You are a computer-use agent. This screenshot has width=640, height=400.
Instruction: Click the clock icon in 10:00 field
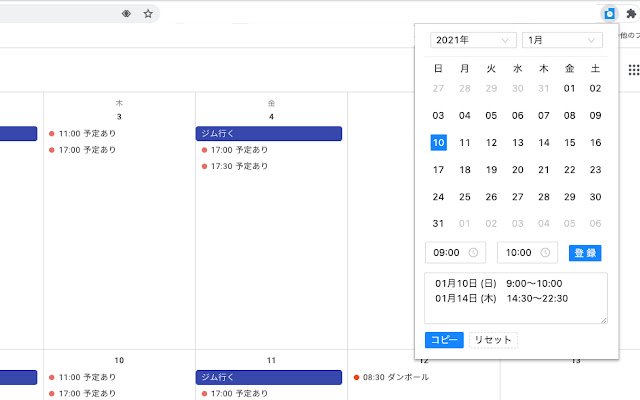(x=545, y=253)
